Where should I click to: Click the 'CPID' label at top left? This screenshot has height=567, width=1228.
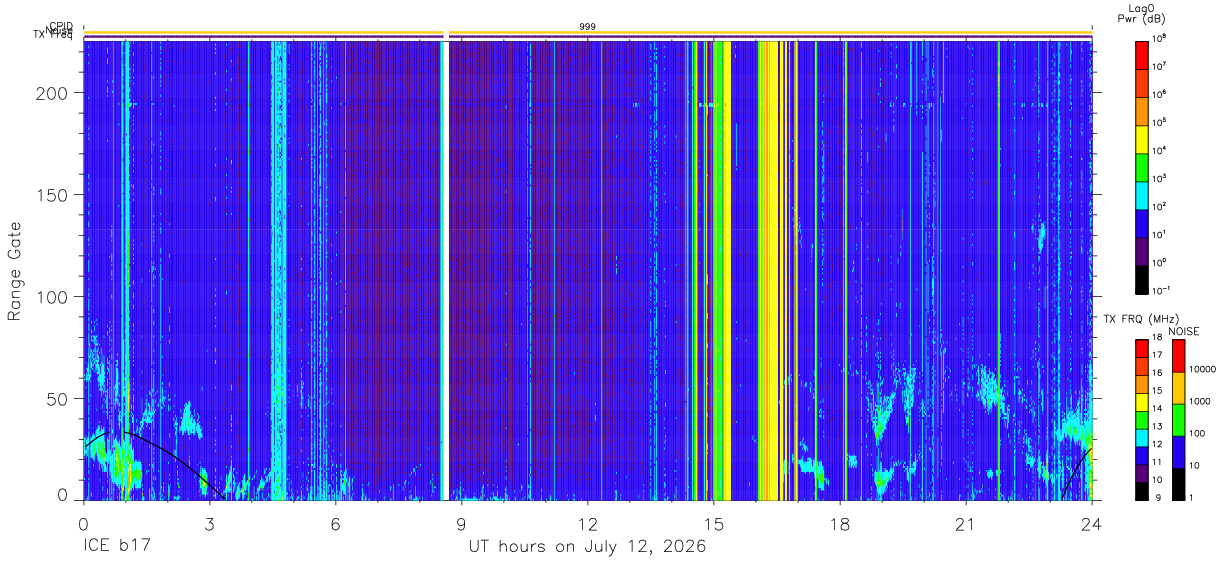[61, 27]
